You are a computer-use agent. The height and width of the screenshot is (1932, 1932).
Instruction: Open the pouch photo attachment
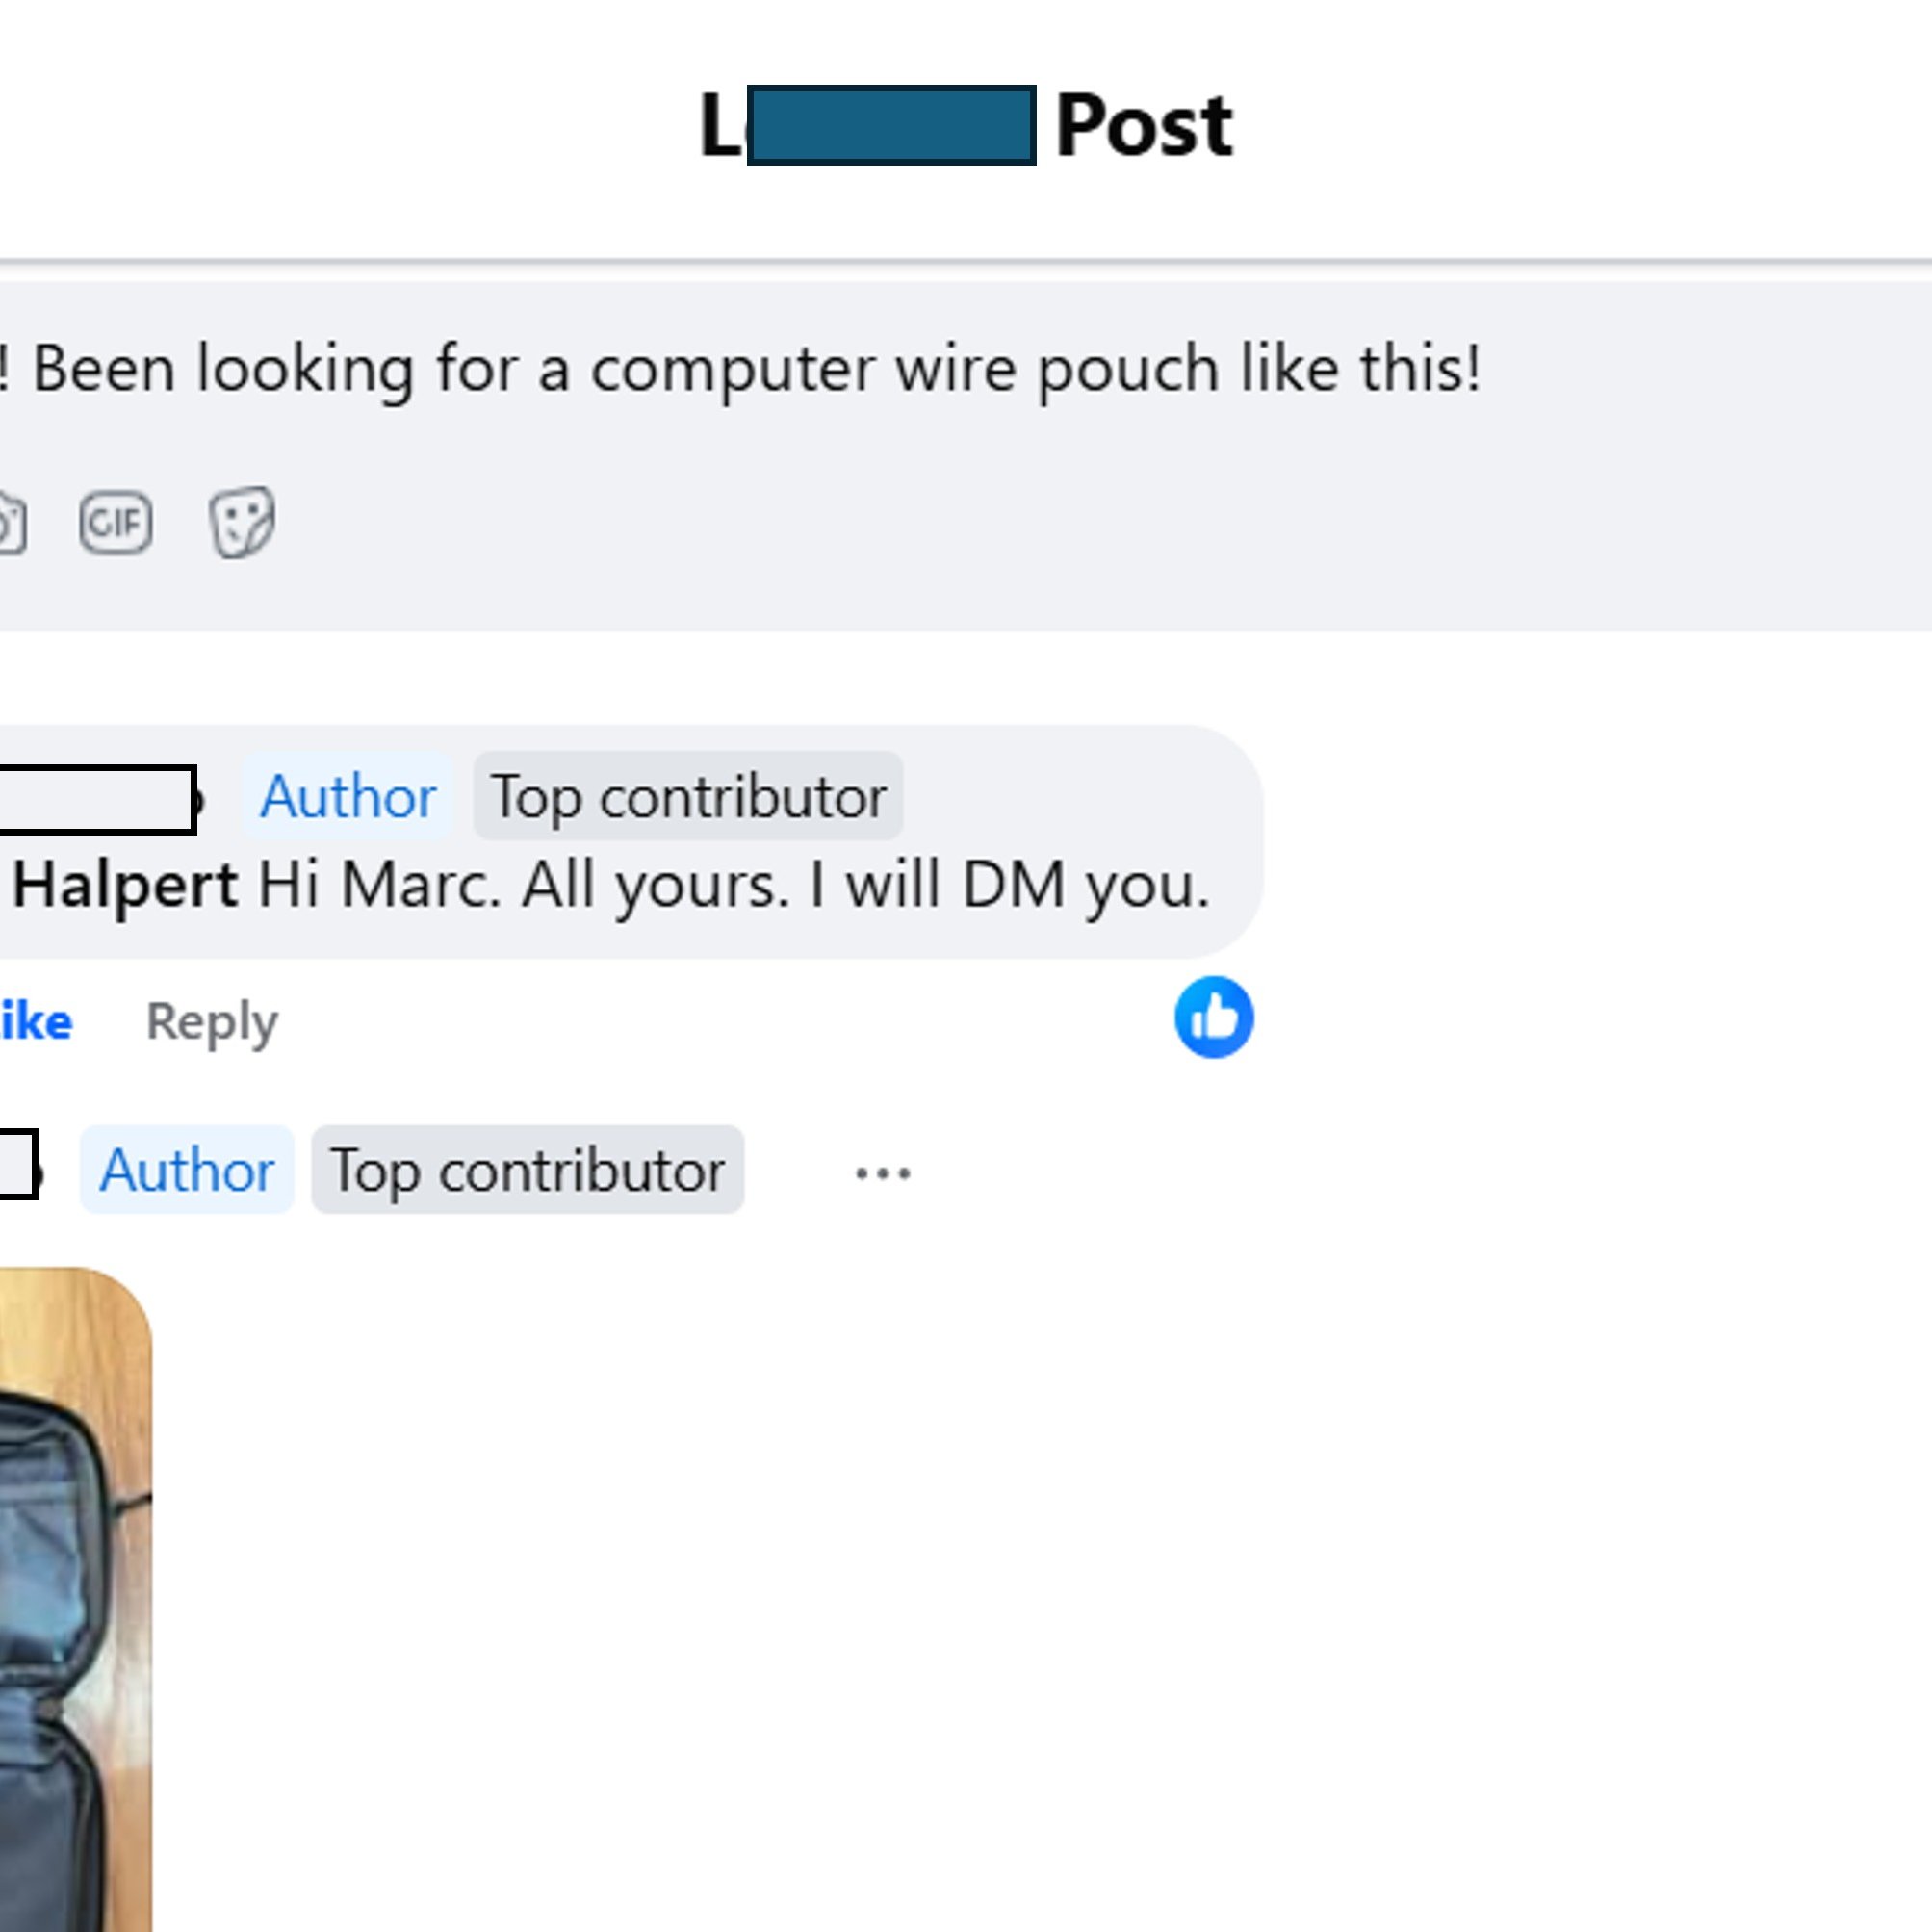tap(76, 1599)
